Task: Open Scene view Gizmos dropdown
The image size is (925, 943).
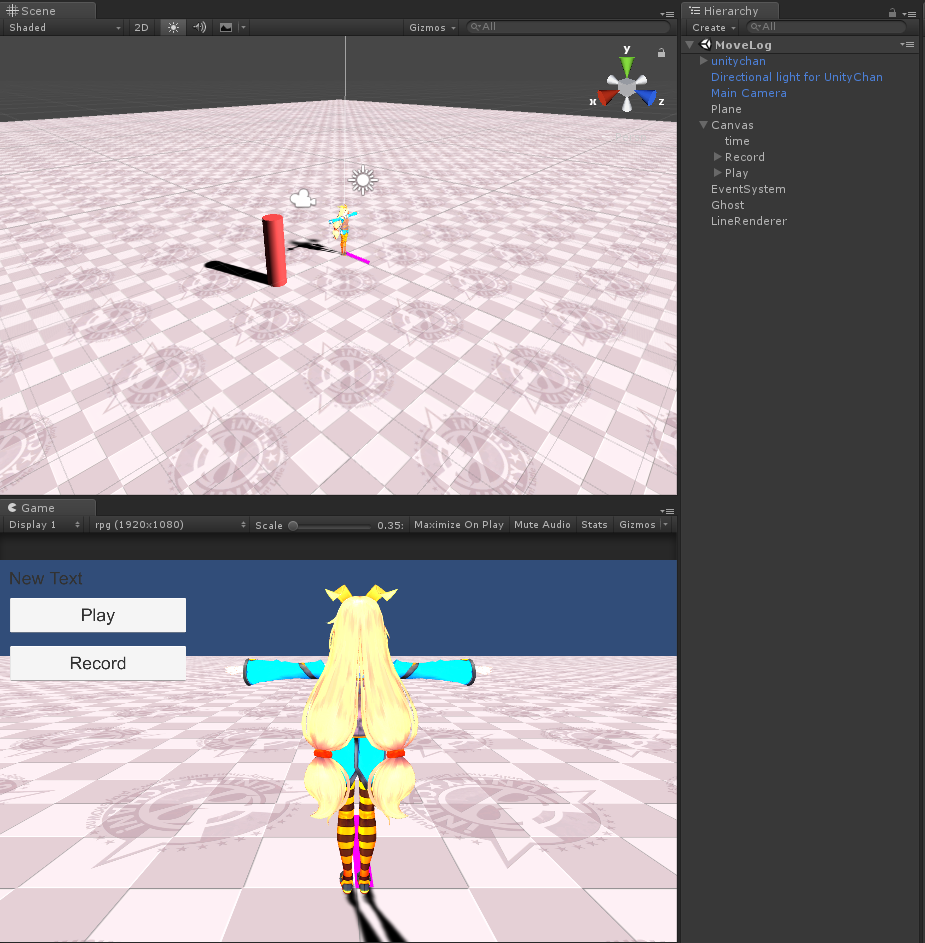Action: [432, 27]
